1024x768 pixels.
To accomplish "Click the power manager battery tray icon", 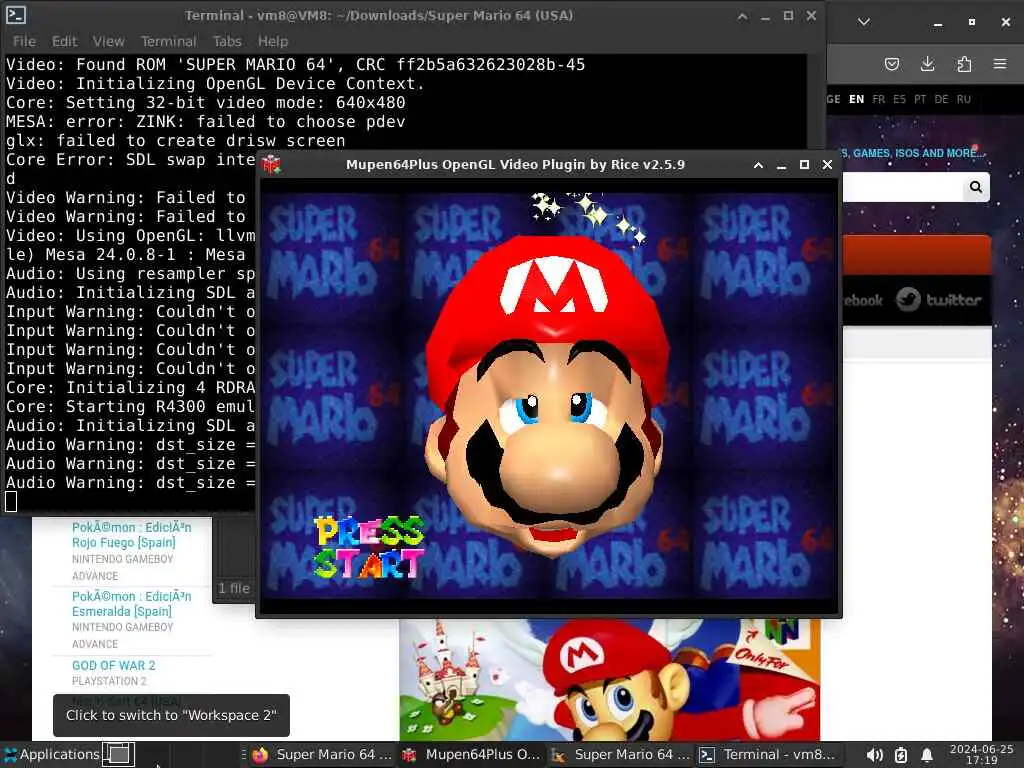I will [901, 755].
